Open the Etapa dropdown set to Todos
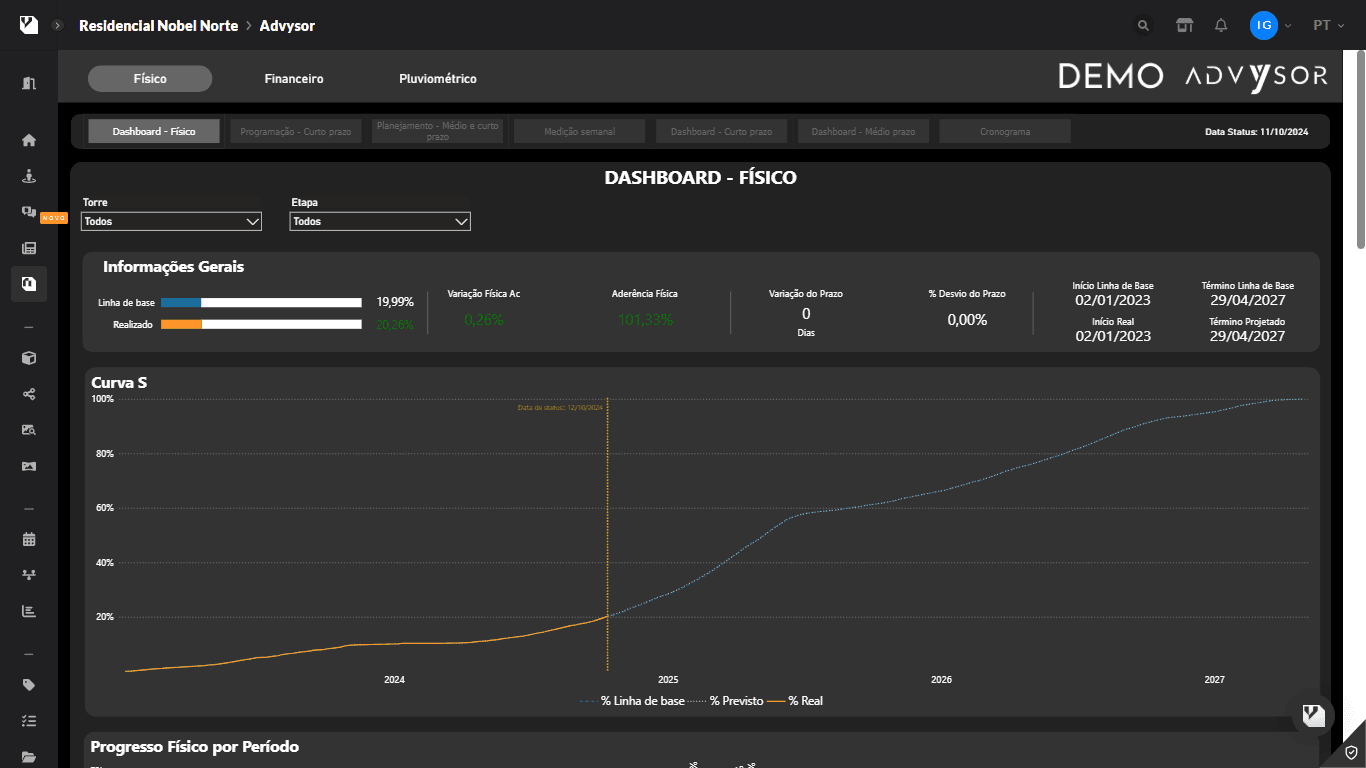The width and height of the screenshot is (1366, 768). click(379, 221)
